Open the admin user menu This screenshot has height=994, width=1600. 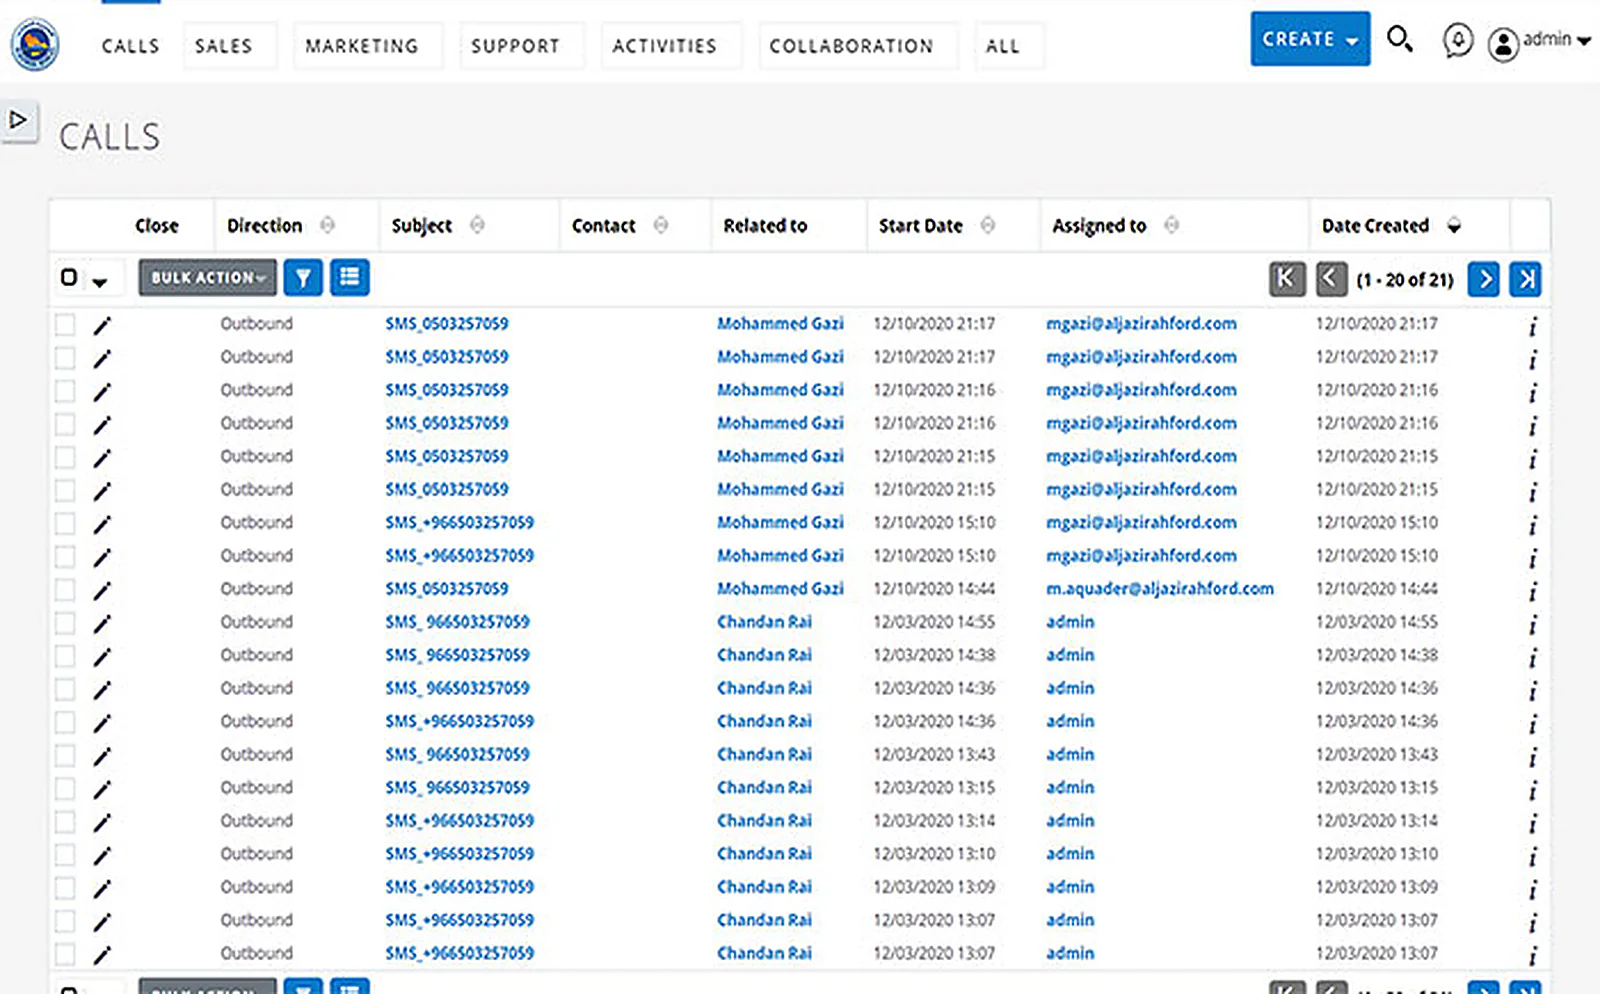coord(1539,41)
